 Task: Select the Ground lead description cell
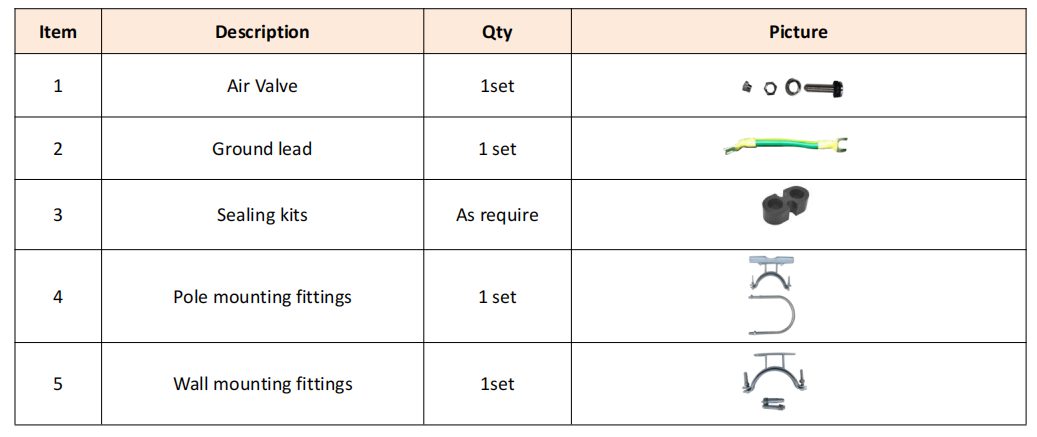pos(262,149)
